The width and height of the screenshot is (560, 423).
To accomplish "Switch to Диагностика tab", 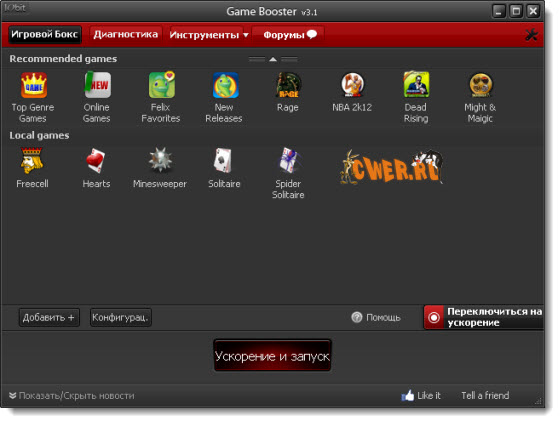I will click(x=126, y=34).
